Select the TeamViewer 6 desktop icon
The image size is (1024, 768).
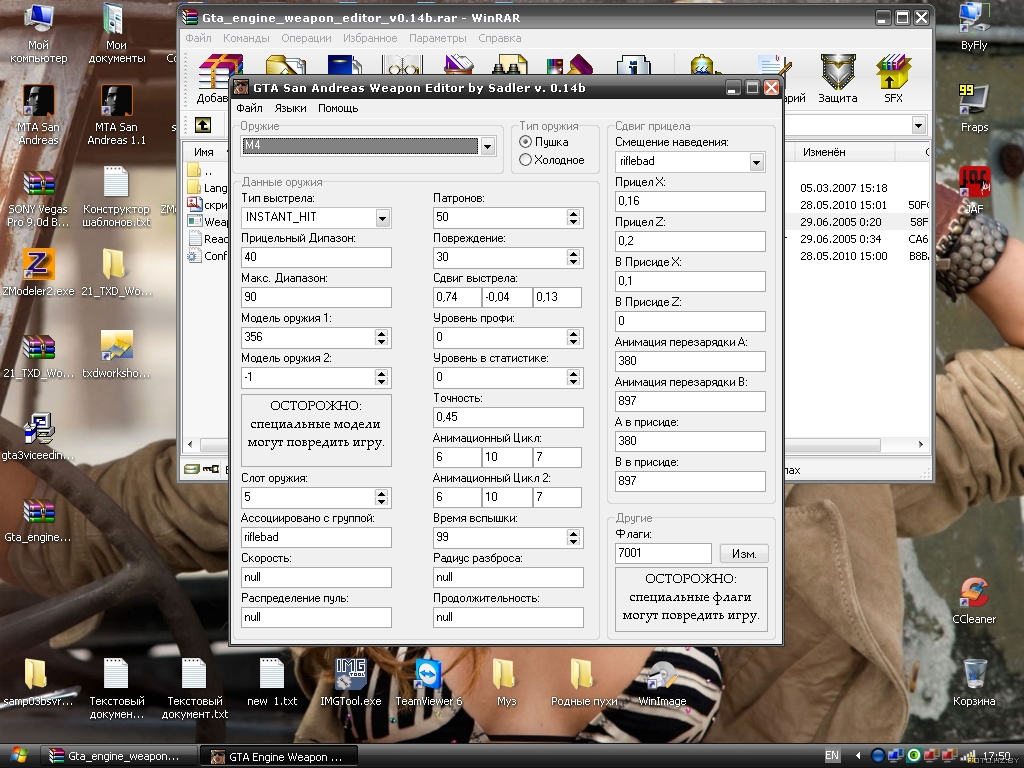coord(428,683)
